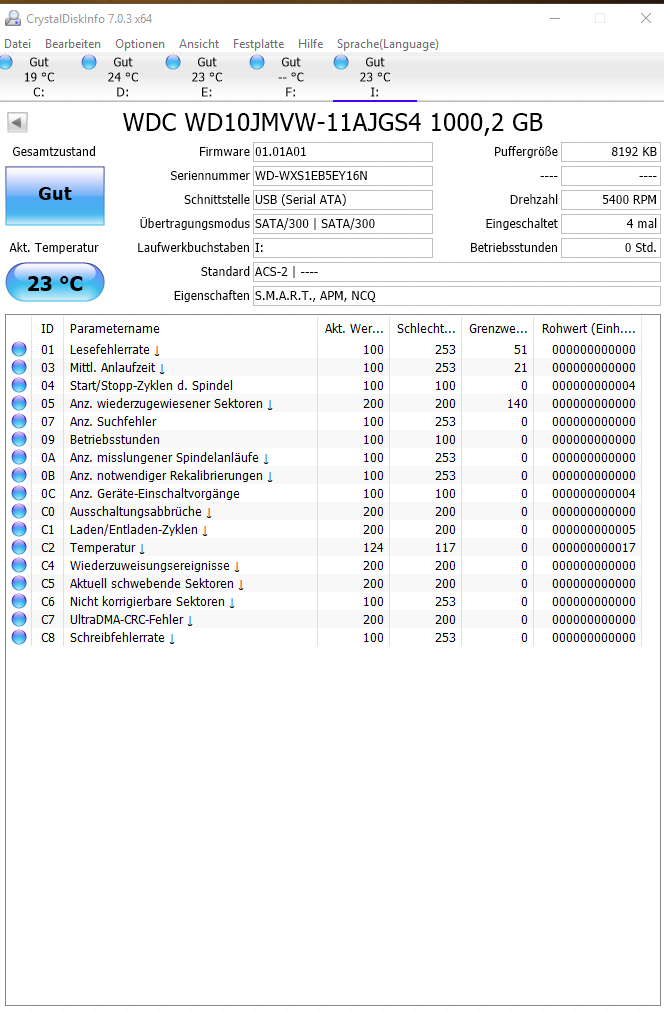Screen dimensions: 664x1012
Task: Click status orb for Anz. Suchfehler row
Action: pyautogui.click(x=19, y=421)
